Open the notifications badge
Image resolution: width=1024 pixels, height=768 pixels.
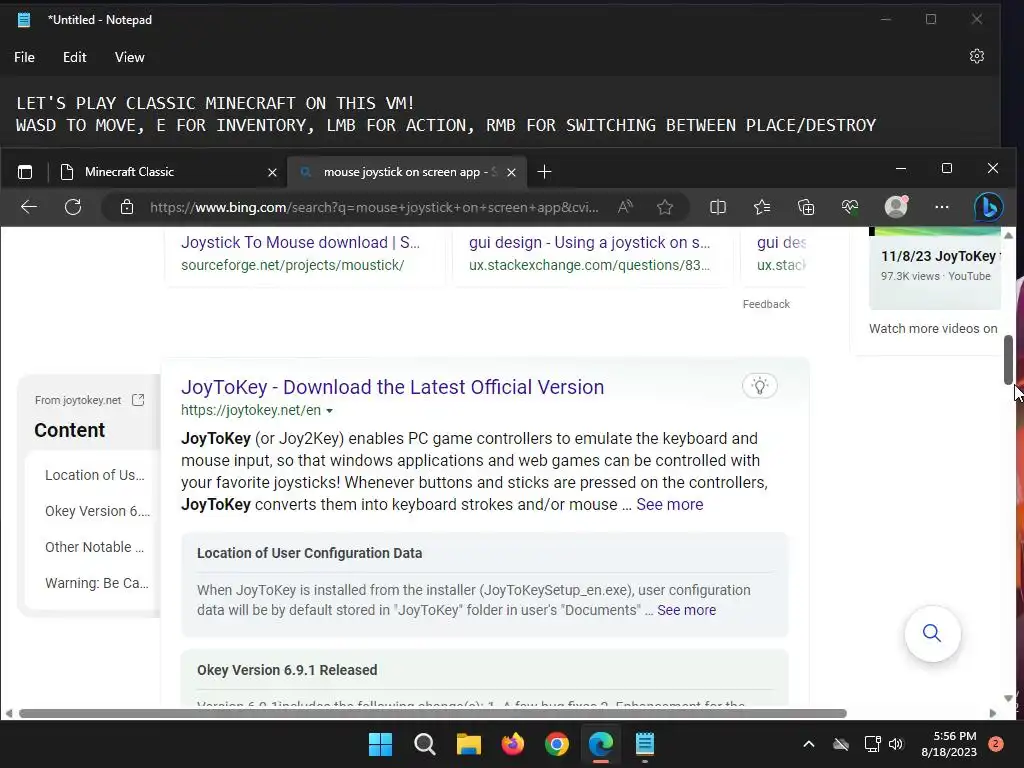[996, 744]
